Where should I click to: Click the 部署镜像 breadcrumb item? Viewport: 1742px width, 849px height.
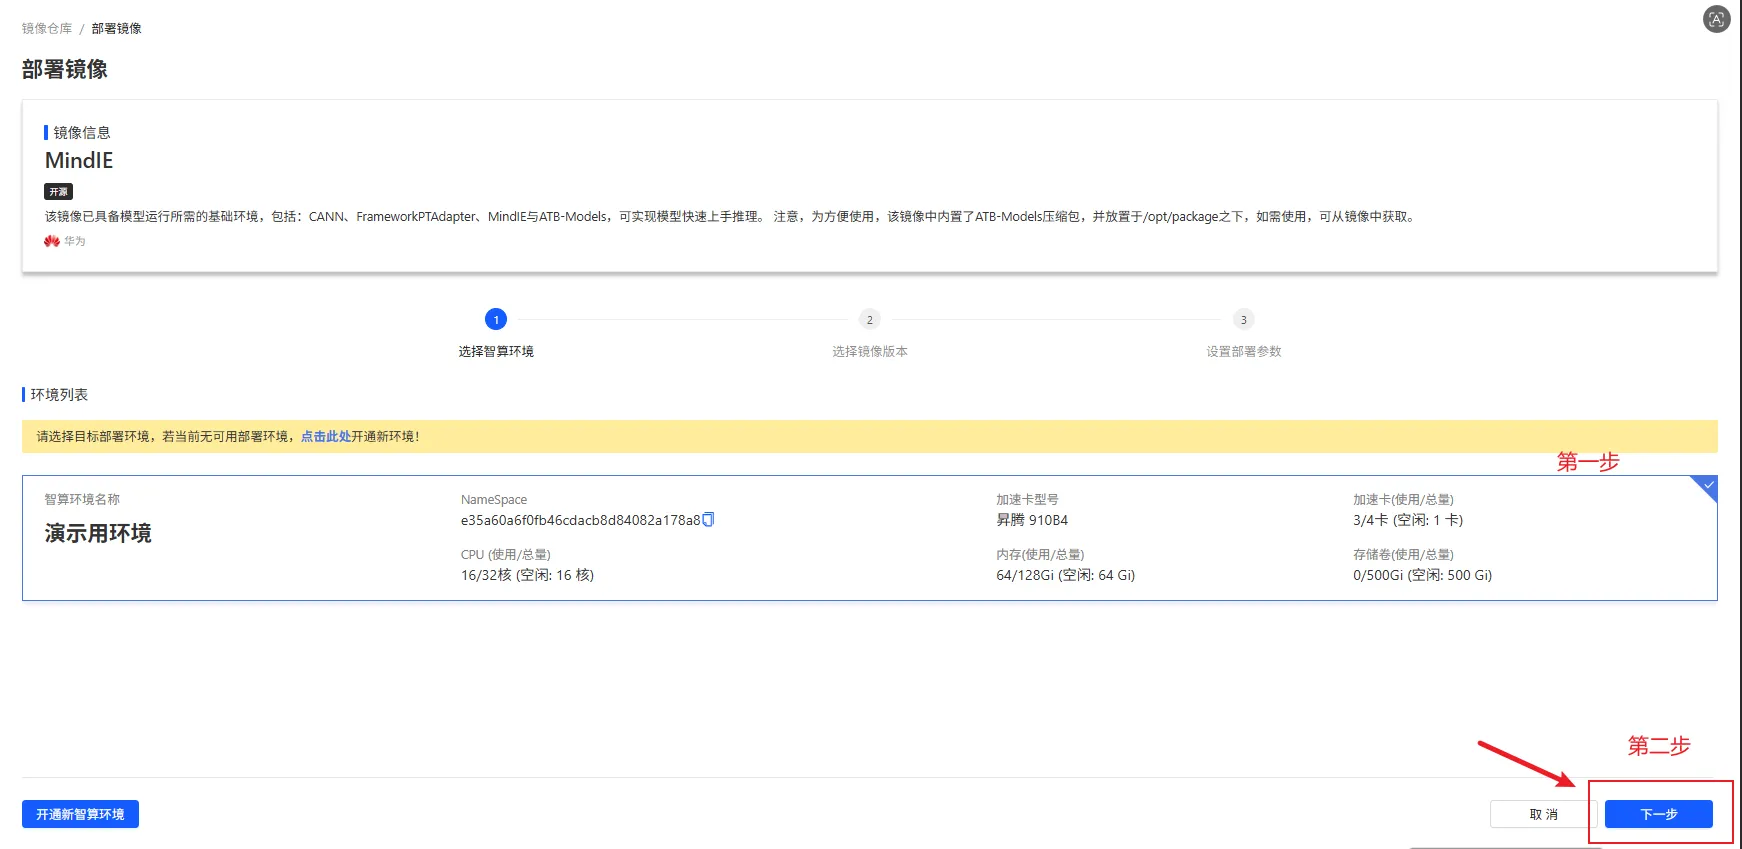coord(117,28)
